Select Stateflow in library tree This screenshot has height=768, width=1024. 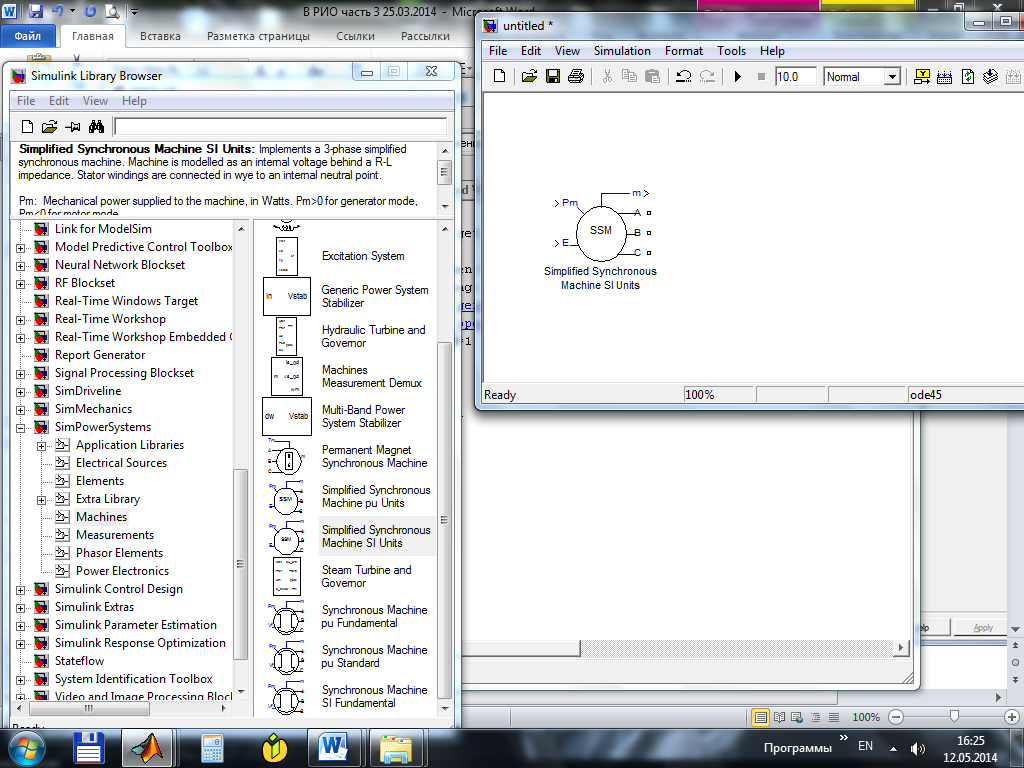[x=79, y=661]
